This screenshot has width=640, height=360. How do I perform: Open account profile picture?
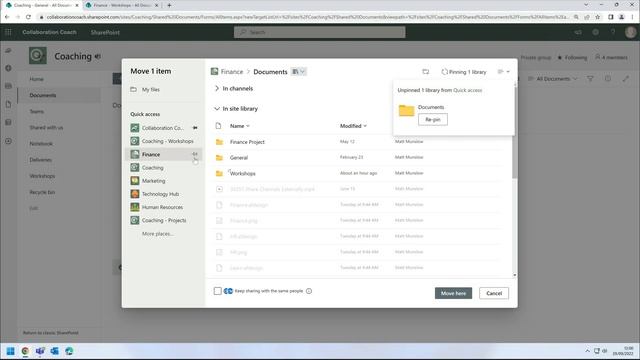(631, 32)
